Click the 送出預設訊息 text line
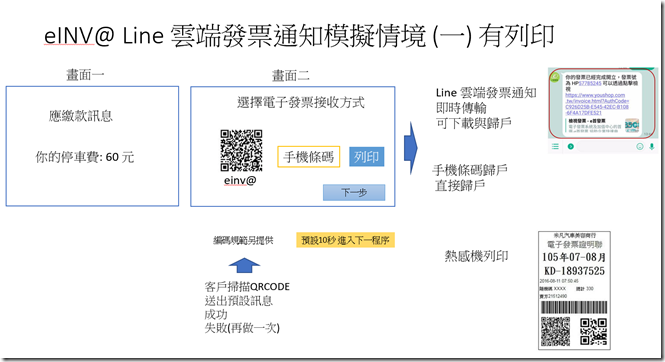 point(239,301)
